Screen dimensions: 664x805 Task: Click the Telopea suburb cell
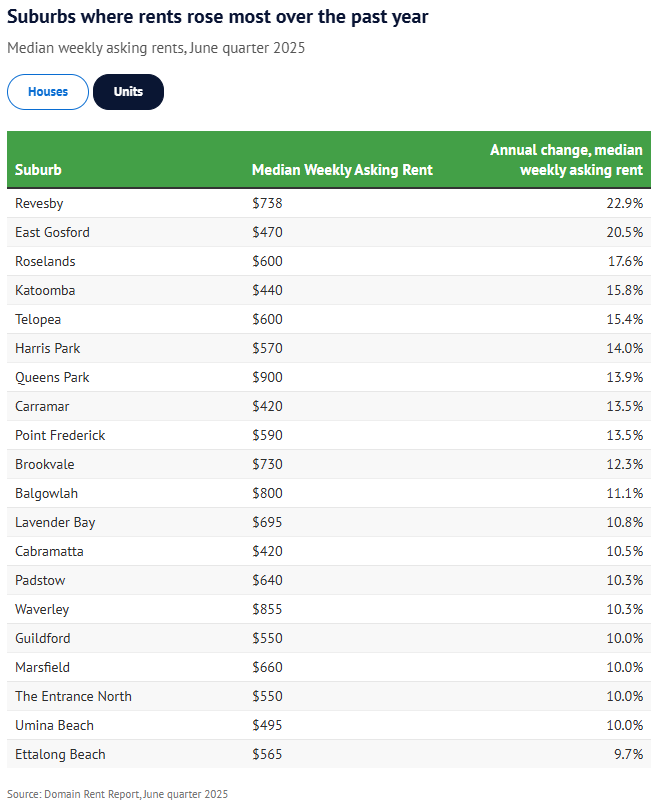tap(39, 319)
